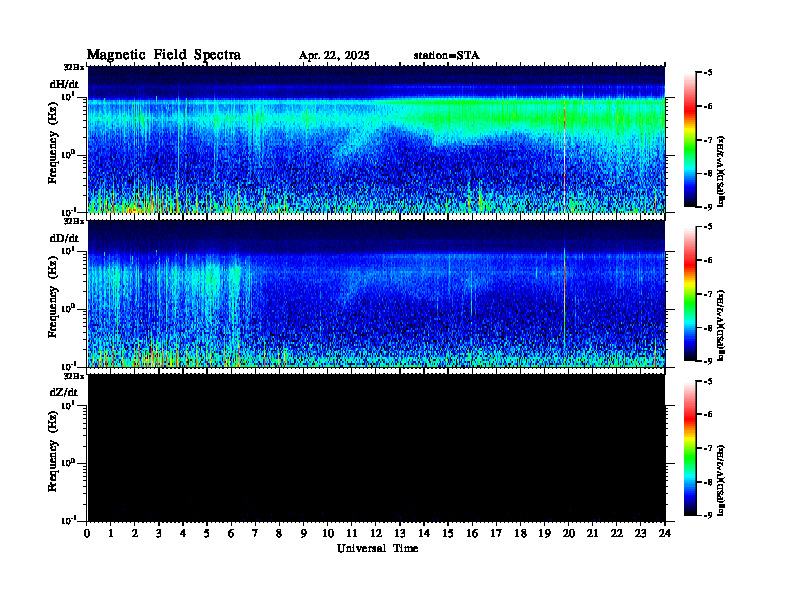Click hour tick label "4" on time axis
Image resolution: width=792 pixels, height=612 pixels.
pos(183,533)
